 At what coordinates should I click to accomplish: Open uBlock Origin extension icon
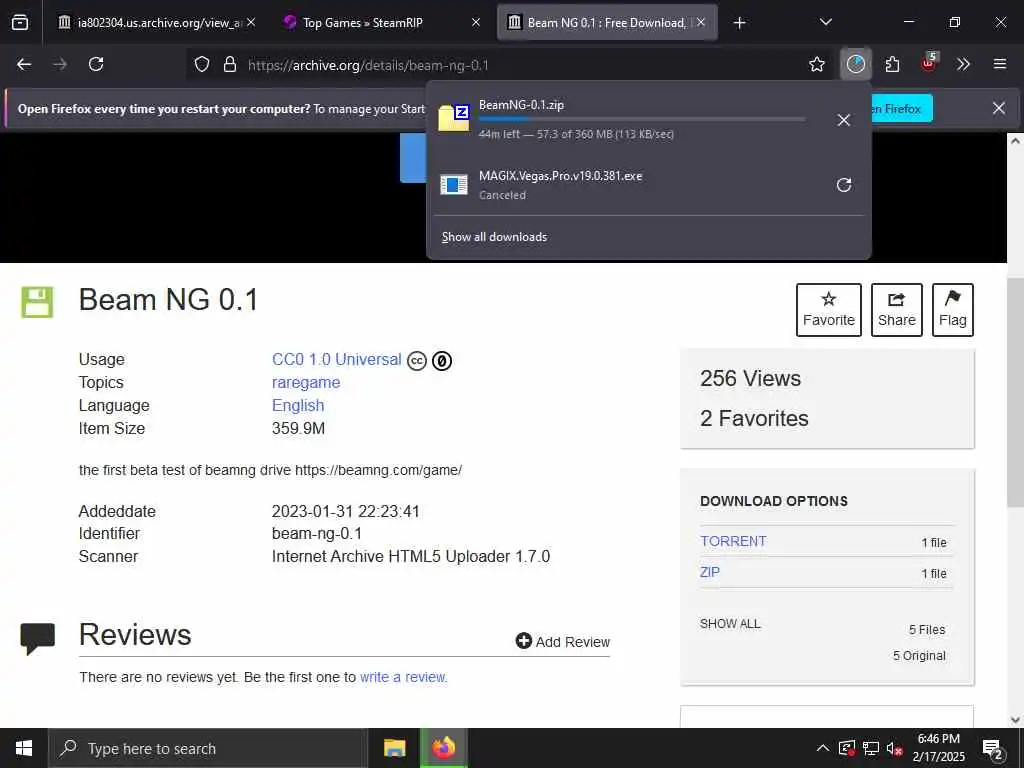pyautogui.click(x=929, y=63)
